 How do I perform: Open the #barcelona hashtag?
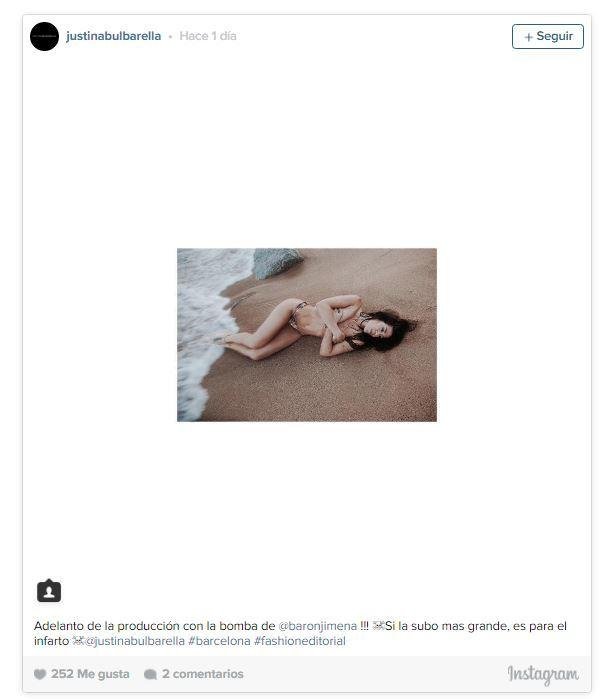[x=219, y=641]
